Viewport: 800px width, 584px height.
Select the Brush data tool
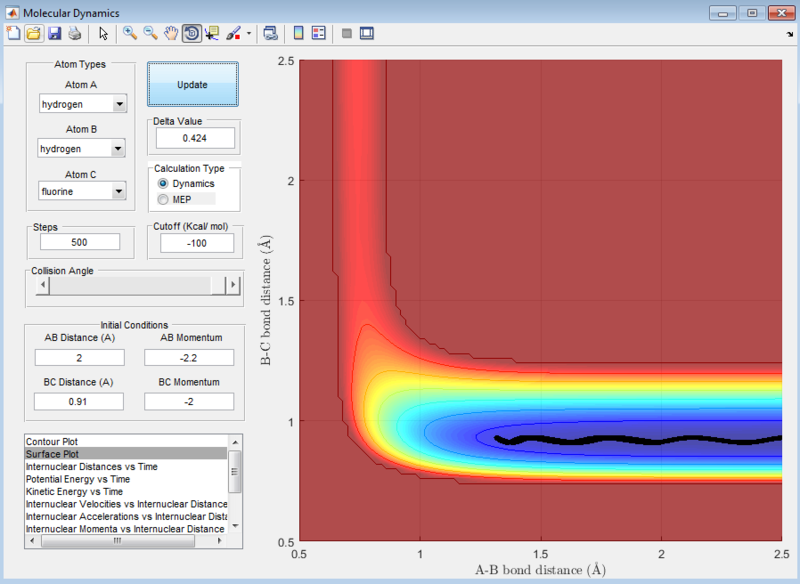pos(233,34)
